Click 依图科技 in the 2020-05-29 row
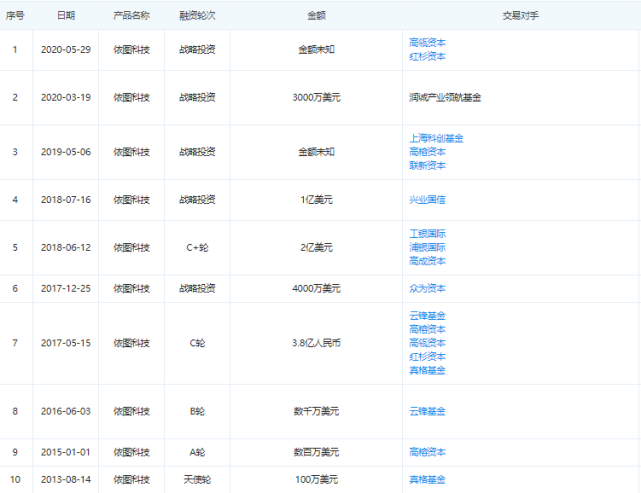 click(x=132, y=49)
